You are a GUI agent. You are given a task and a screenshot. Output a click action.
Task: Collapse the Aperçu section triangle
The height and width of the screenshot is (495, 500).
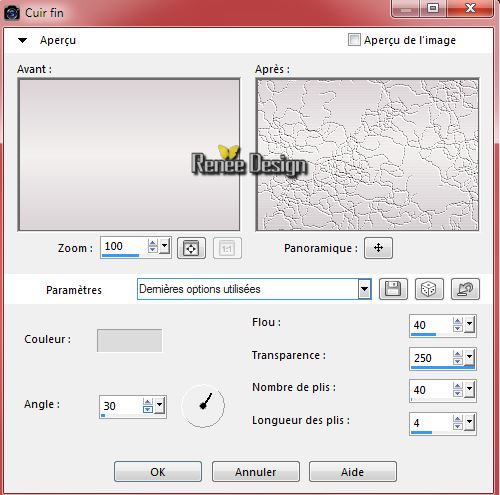coord(23,40)
